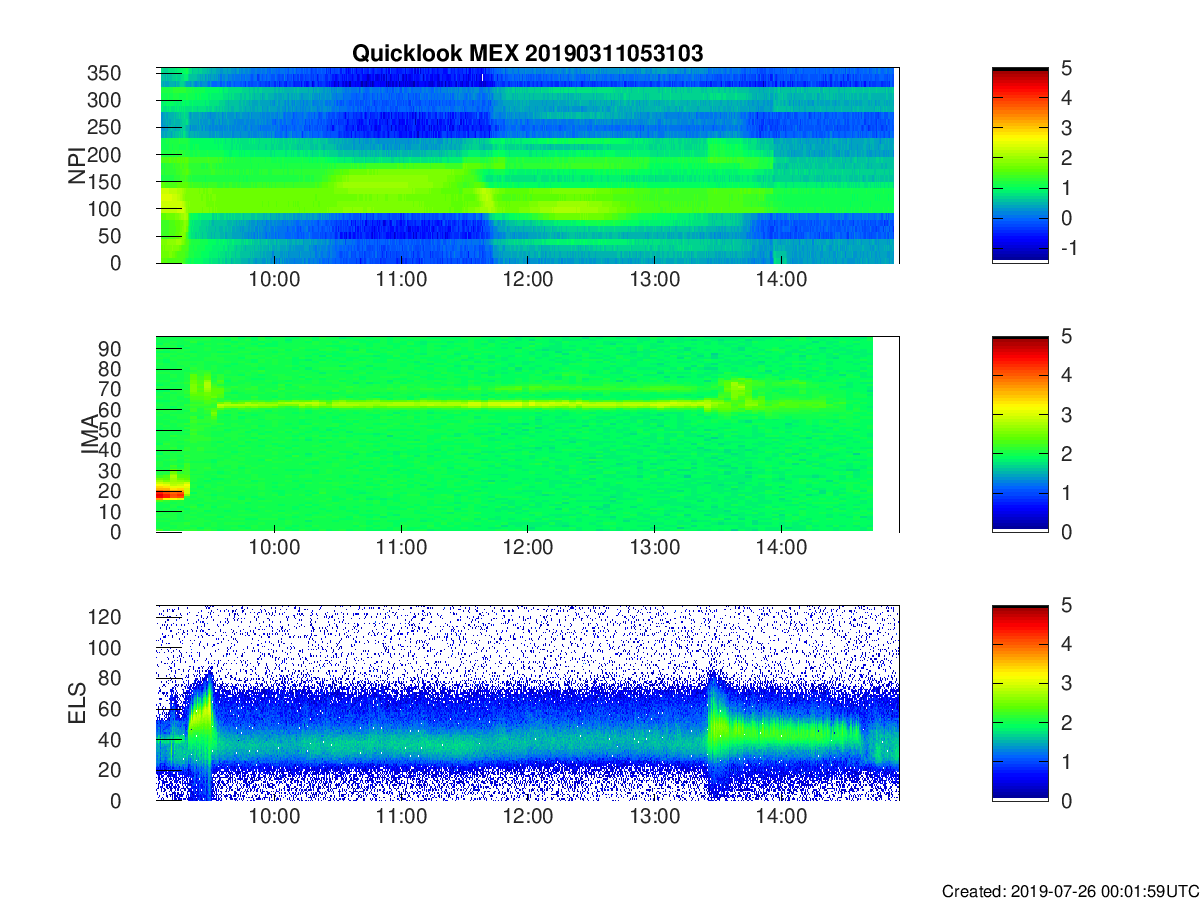Click the 13:00 tick under the NPI panel

pos(654,279)
